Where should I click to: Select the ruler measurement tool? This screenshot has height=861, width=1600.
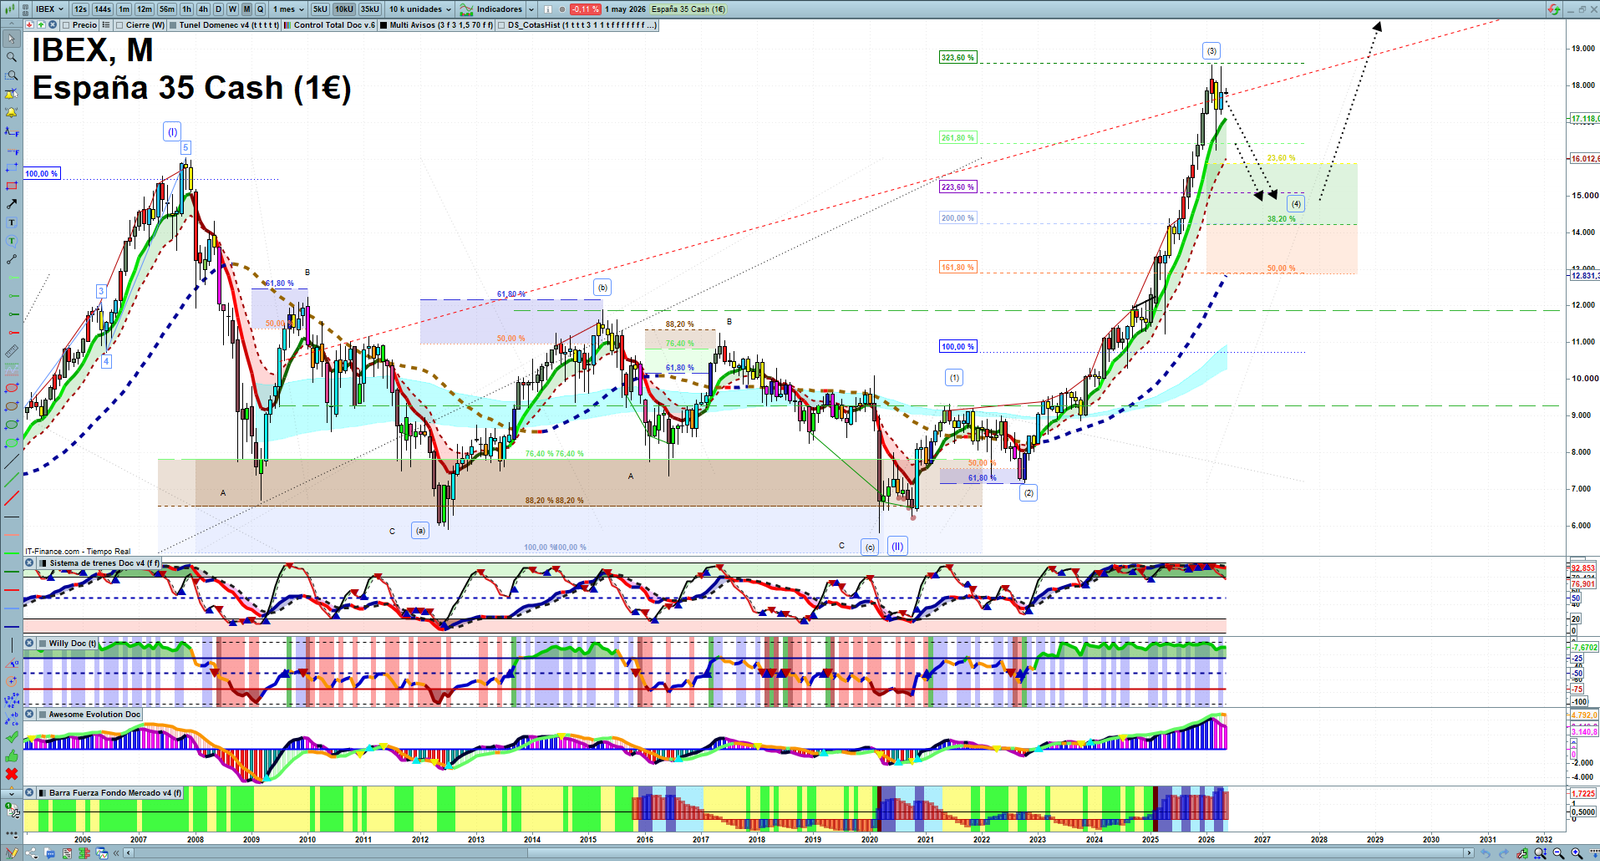point(12,351)
